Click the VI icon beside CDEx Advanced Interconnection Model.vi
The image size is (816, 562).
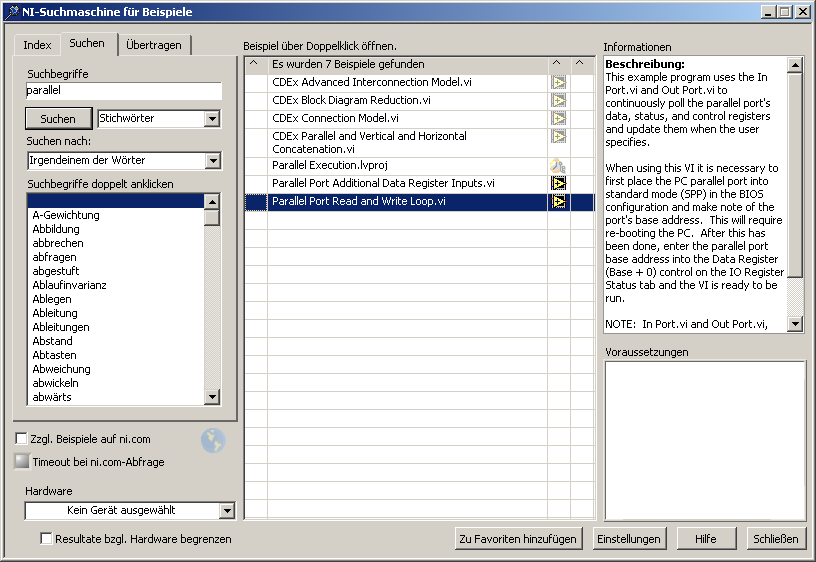pyautogui.click(x=558, y=83)
